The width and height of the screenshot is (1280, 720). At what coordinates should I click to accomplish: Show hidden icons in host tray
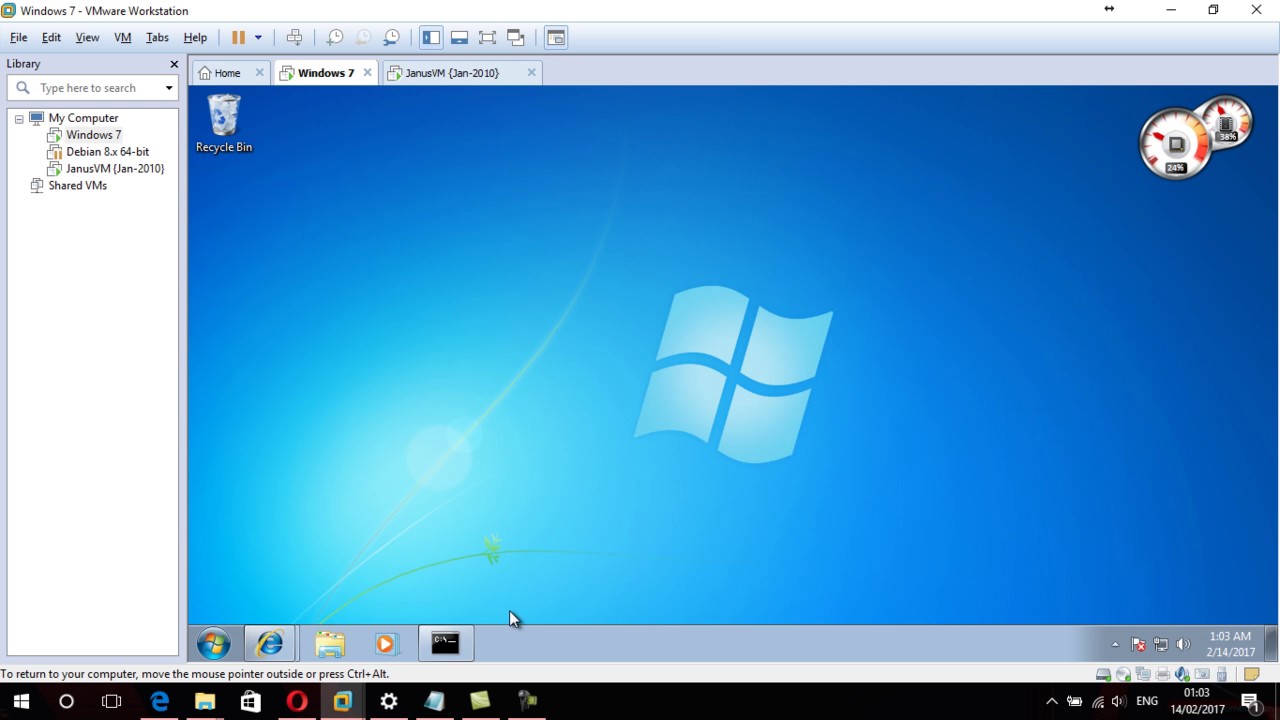(x=1052, y=702)
